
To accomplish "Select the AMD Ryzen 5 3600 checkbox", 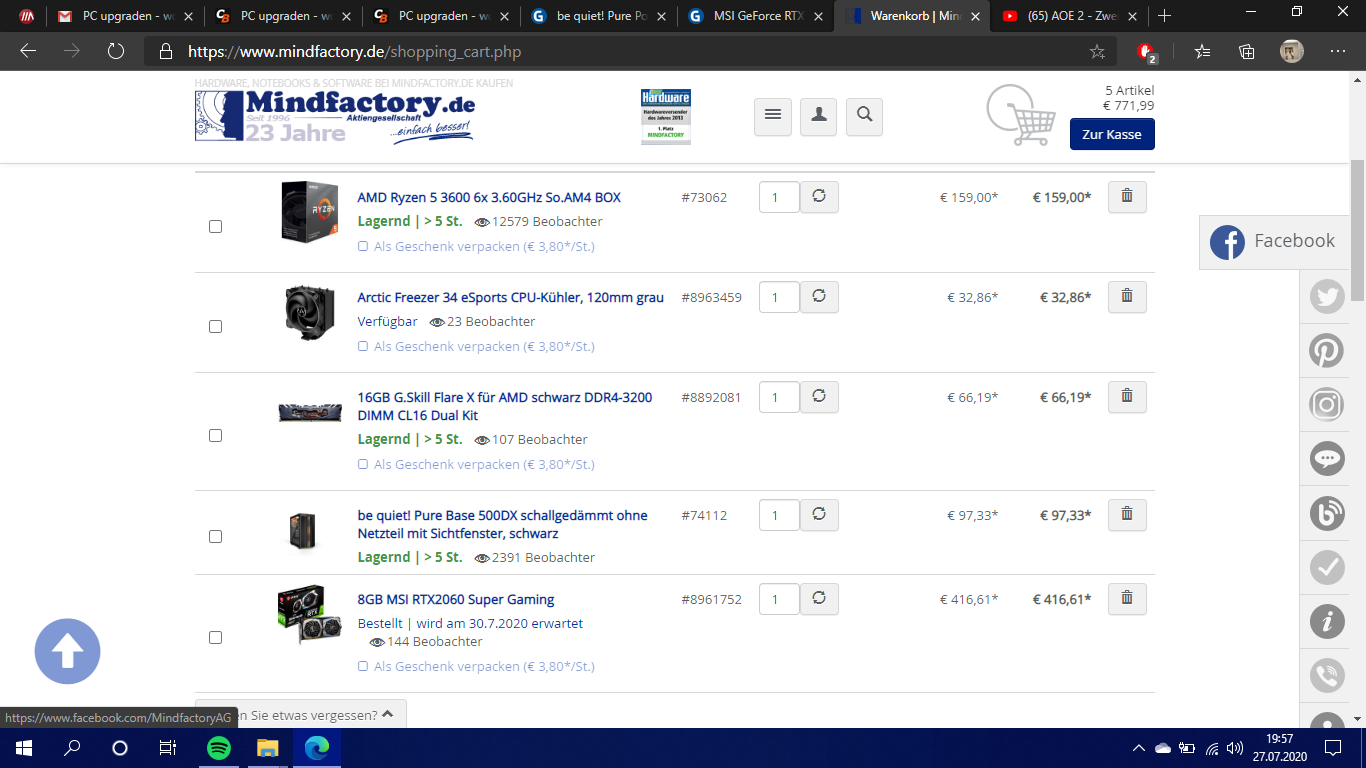I will point(215,227).
